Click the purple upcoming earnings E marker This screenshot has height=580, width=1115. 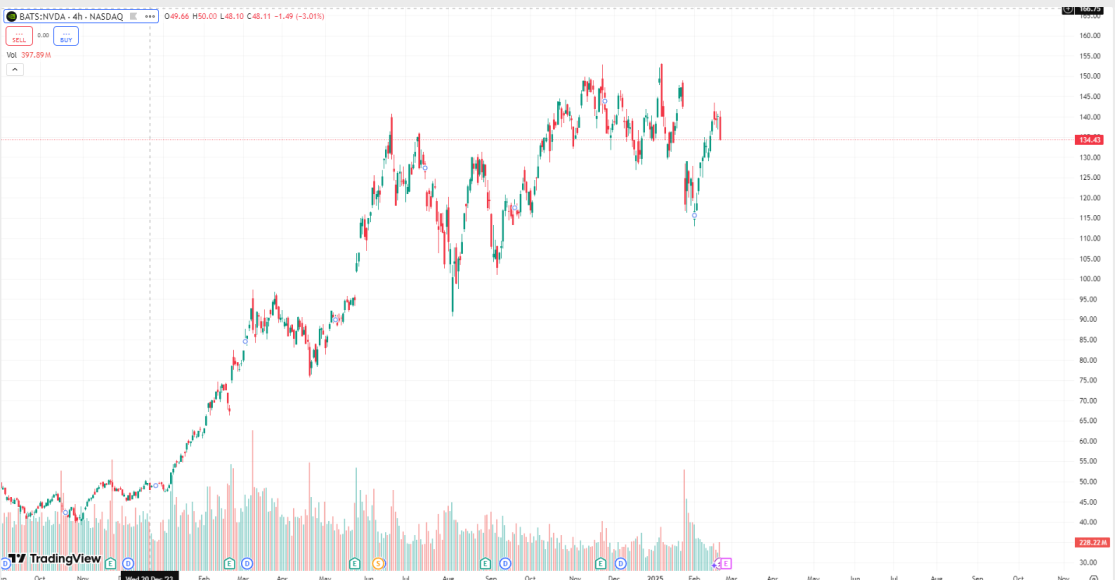(726, 564)
